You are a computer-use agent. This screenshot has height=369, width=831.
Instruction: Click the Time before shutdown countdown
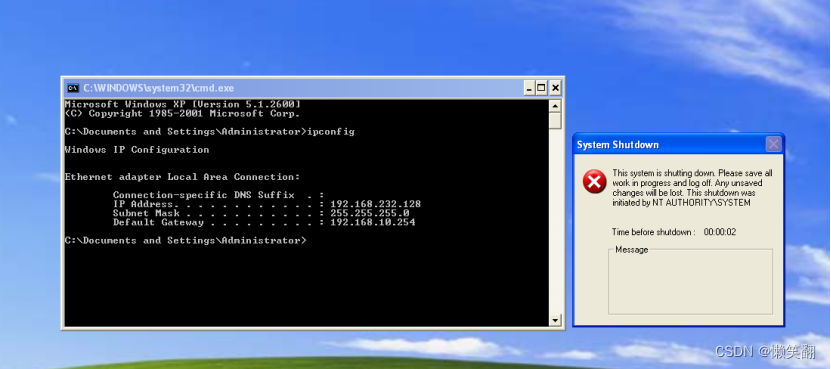coord(674,232)
